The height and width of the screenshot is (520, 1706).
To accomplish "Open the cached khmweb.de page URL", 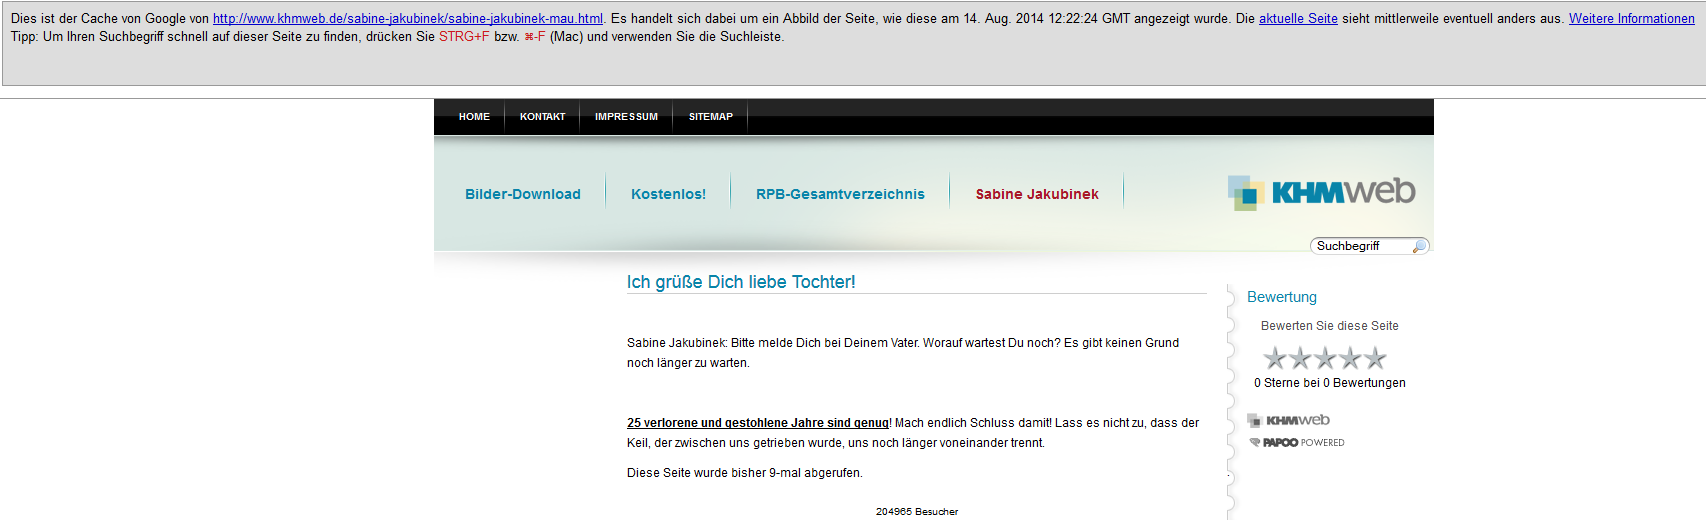I will click(x=408, y=19).
